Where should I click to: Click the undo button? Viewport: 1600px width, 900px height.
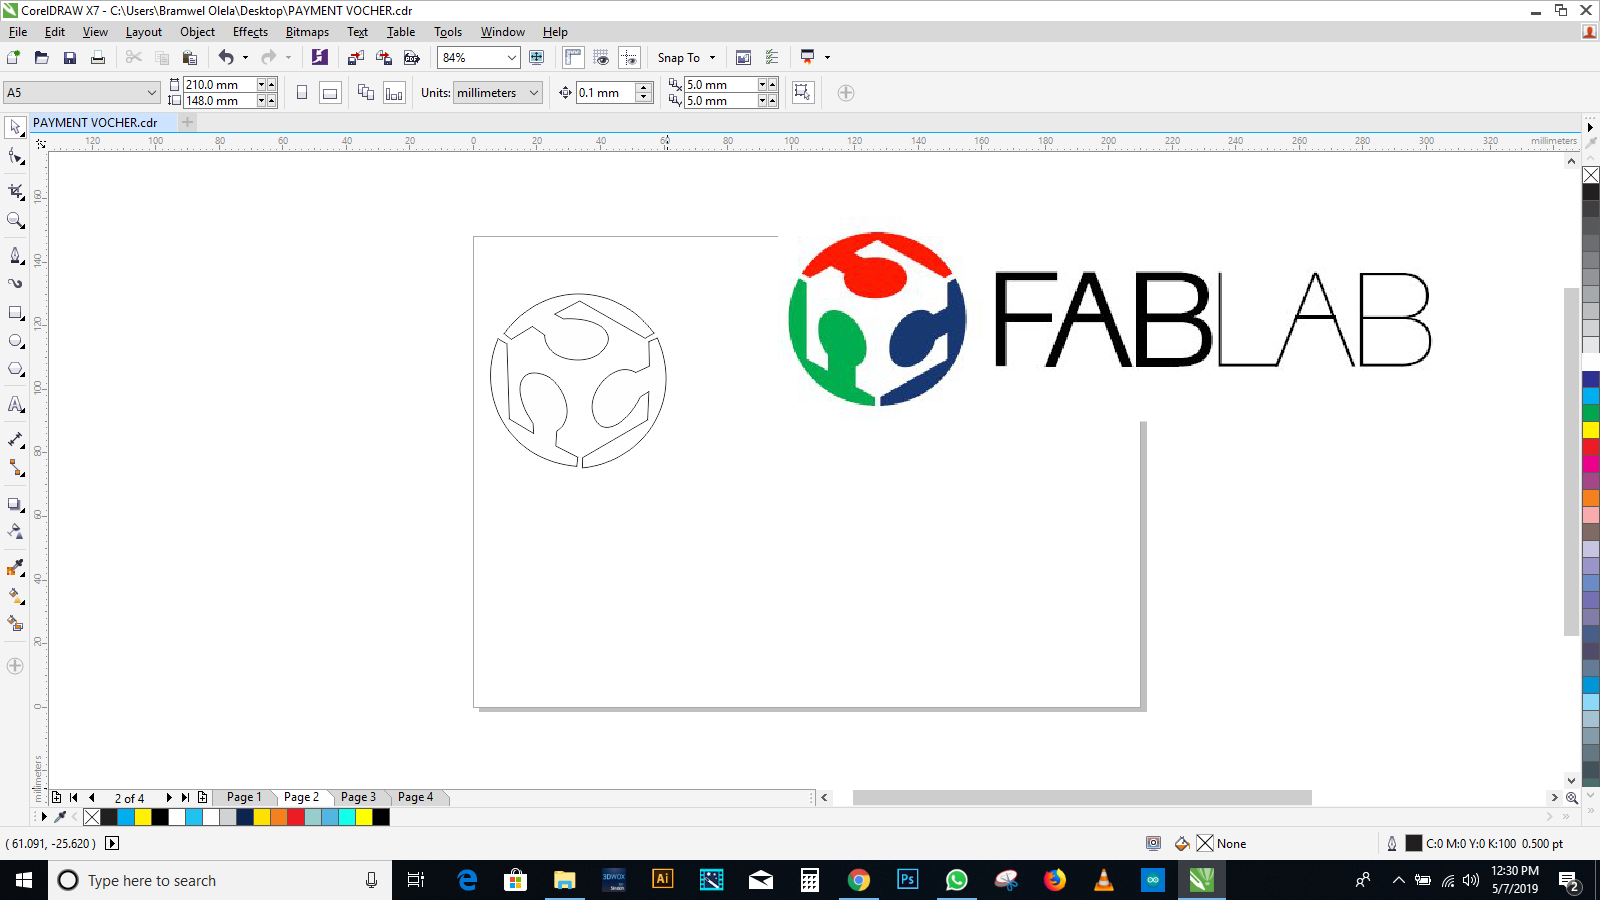coord(226,58)
